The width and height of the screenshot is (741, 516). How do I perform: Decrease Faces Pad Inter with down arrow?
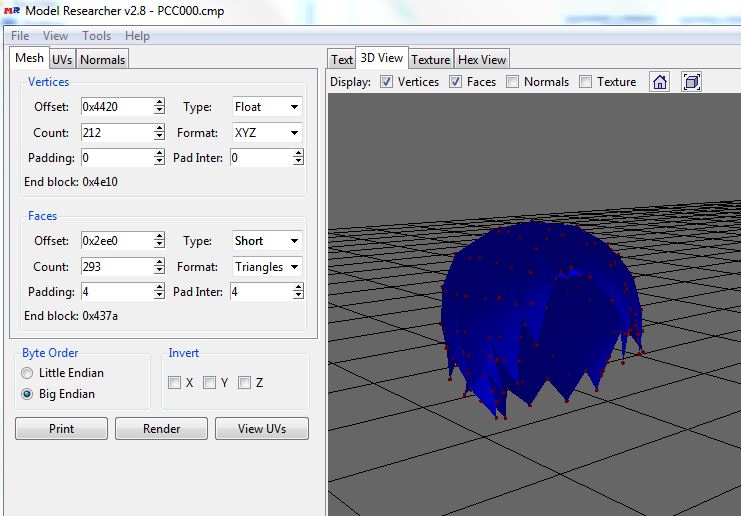pyautogui.click(x=298, y=296)
